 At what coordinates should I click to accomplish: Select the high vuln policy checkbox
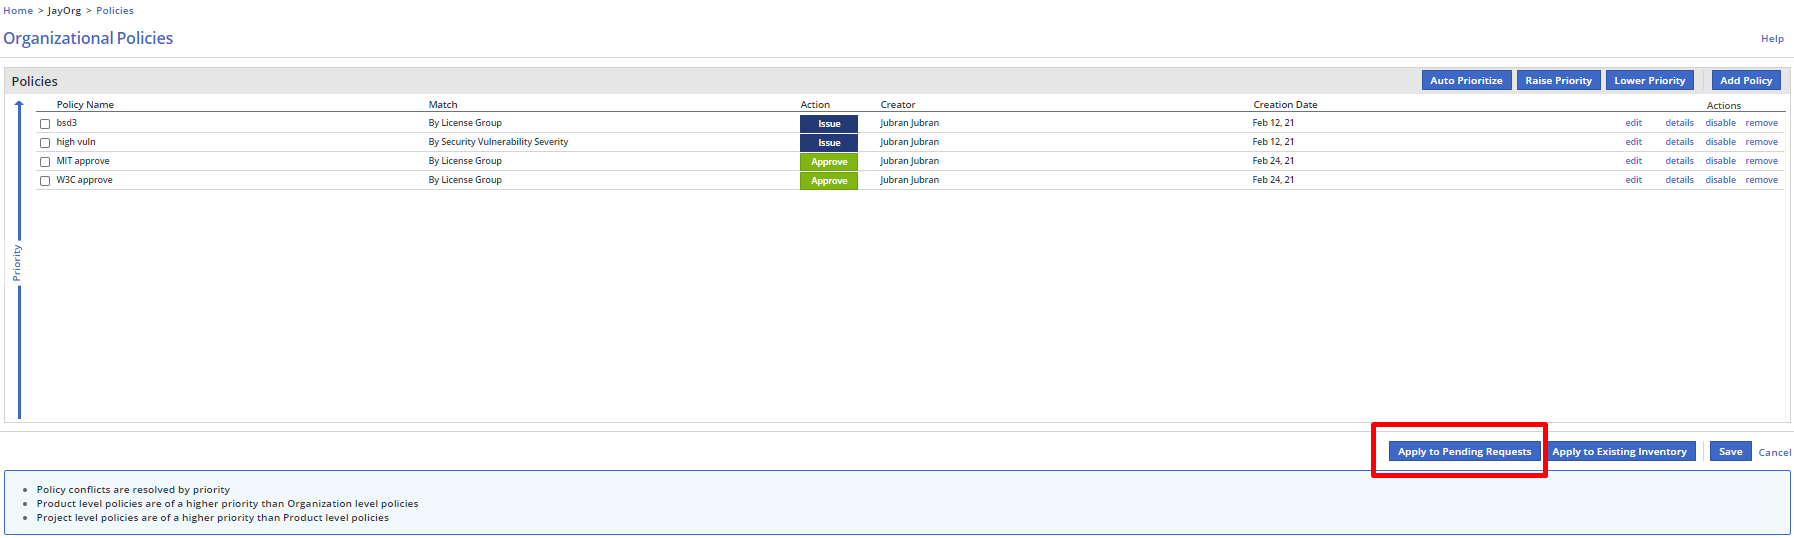[45, 143]
